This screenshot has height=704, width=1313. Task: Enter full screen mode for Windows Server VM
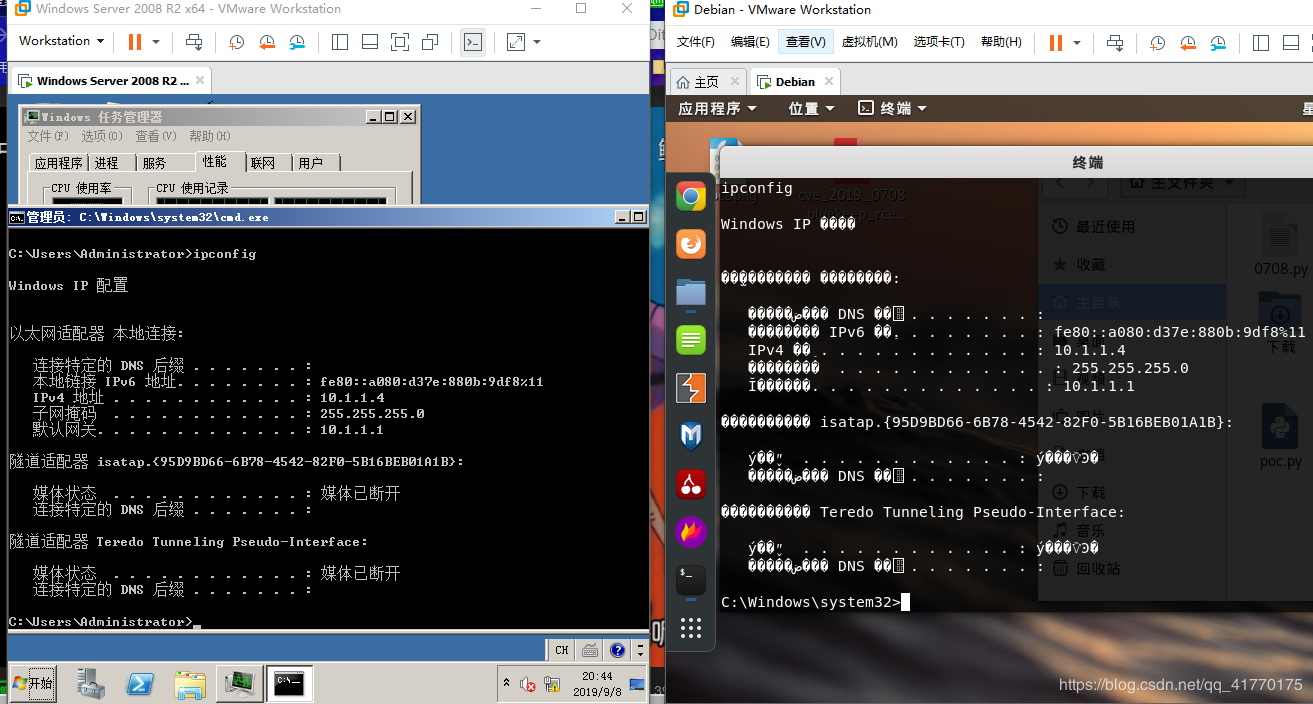(x=400, y=42)
